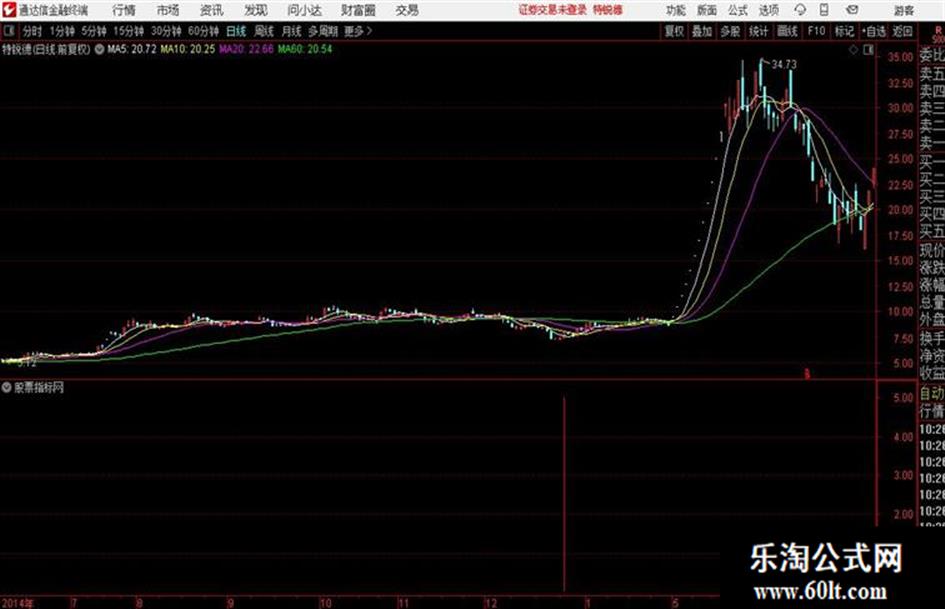Click the 证券交易未登录 login link
The width and height of the screenshot is (945, 609).
click(x=553, y=10)
